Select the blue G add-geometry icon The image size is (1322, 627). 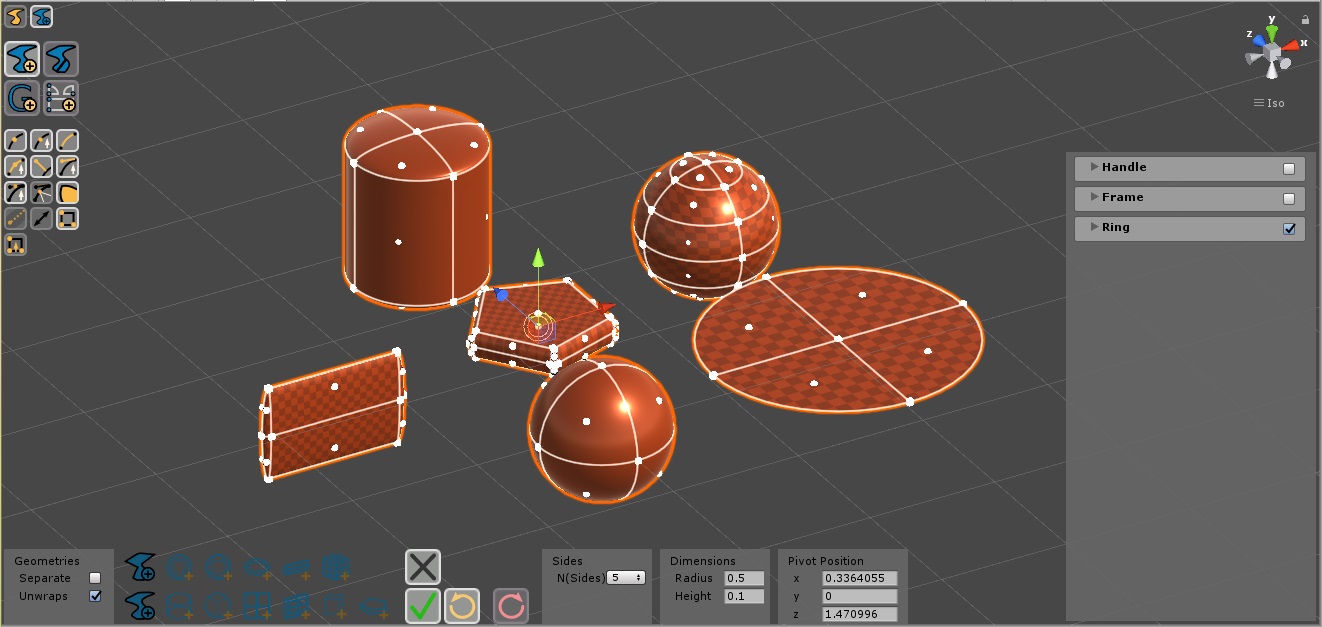pyautogui.click(x=21, y=98)
